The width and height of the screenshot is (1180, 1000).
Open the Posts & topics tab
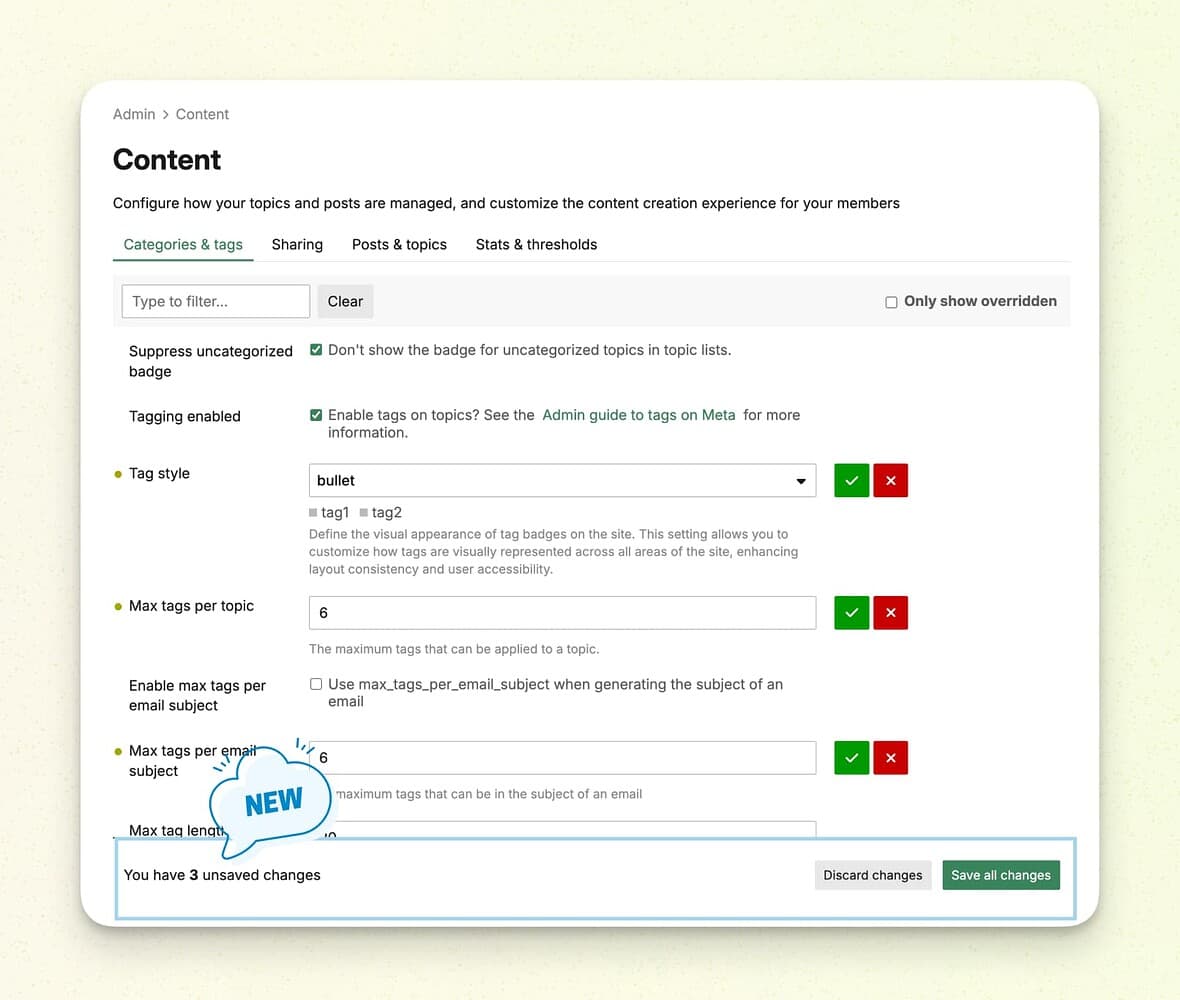[399, 245]
